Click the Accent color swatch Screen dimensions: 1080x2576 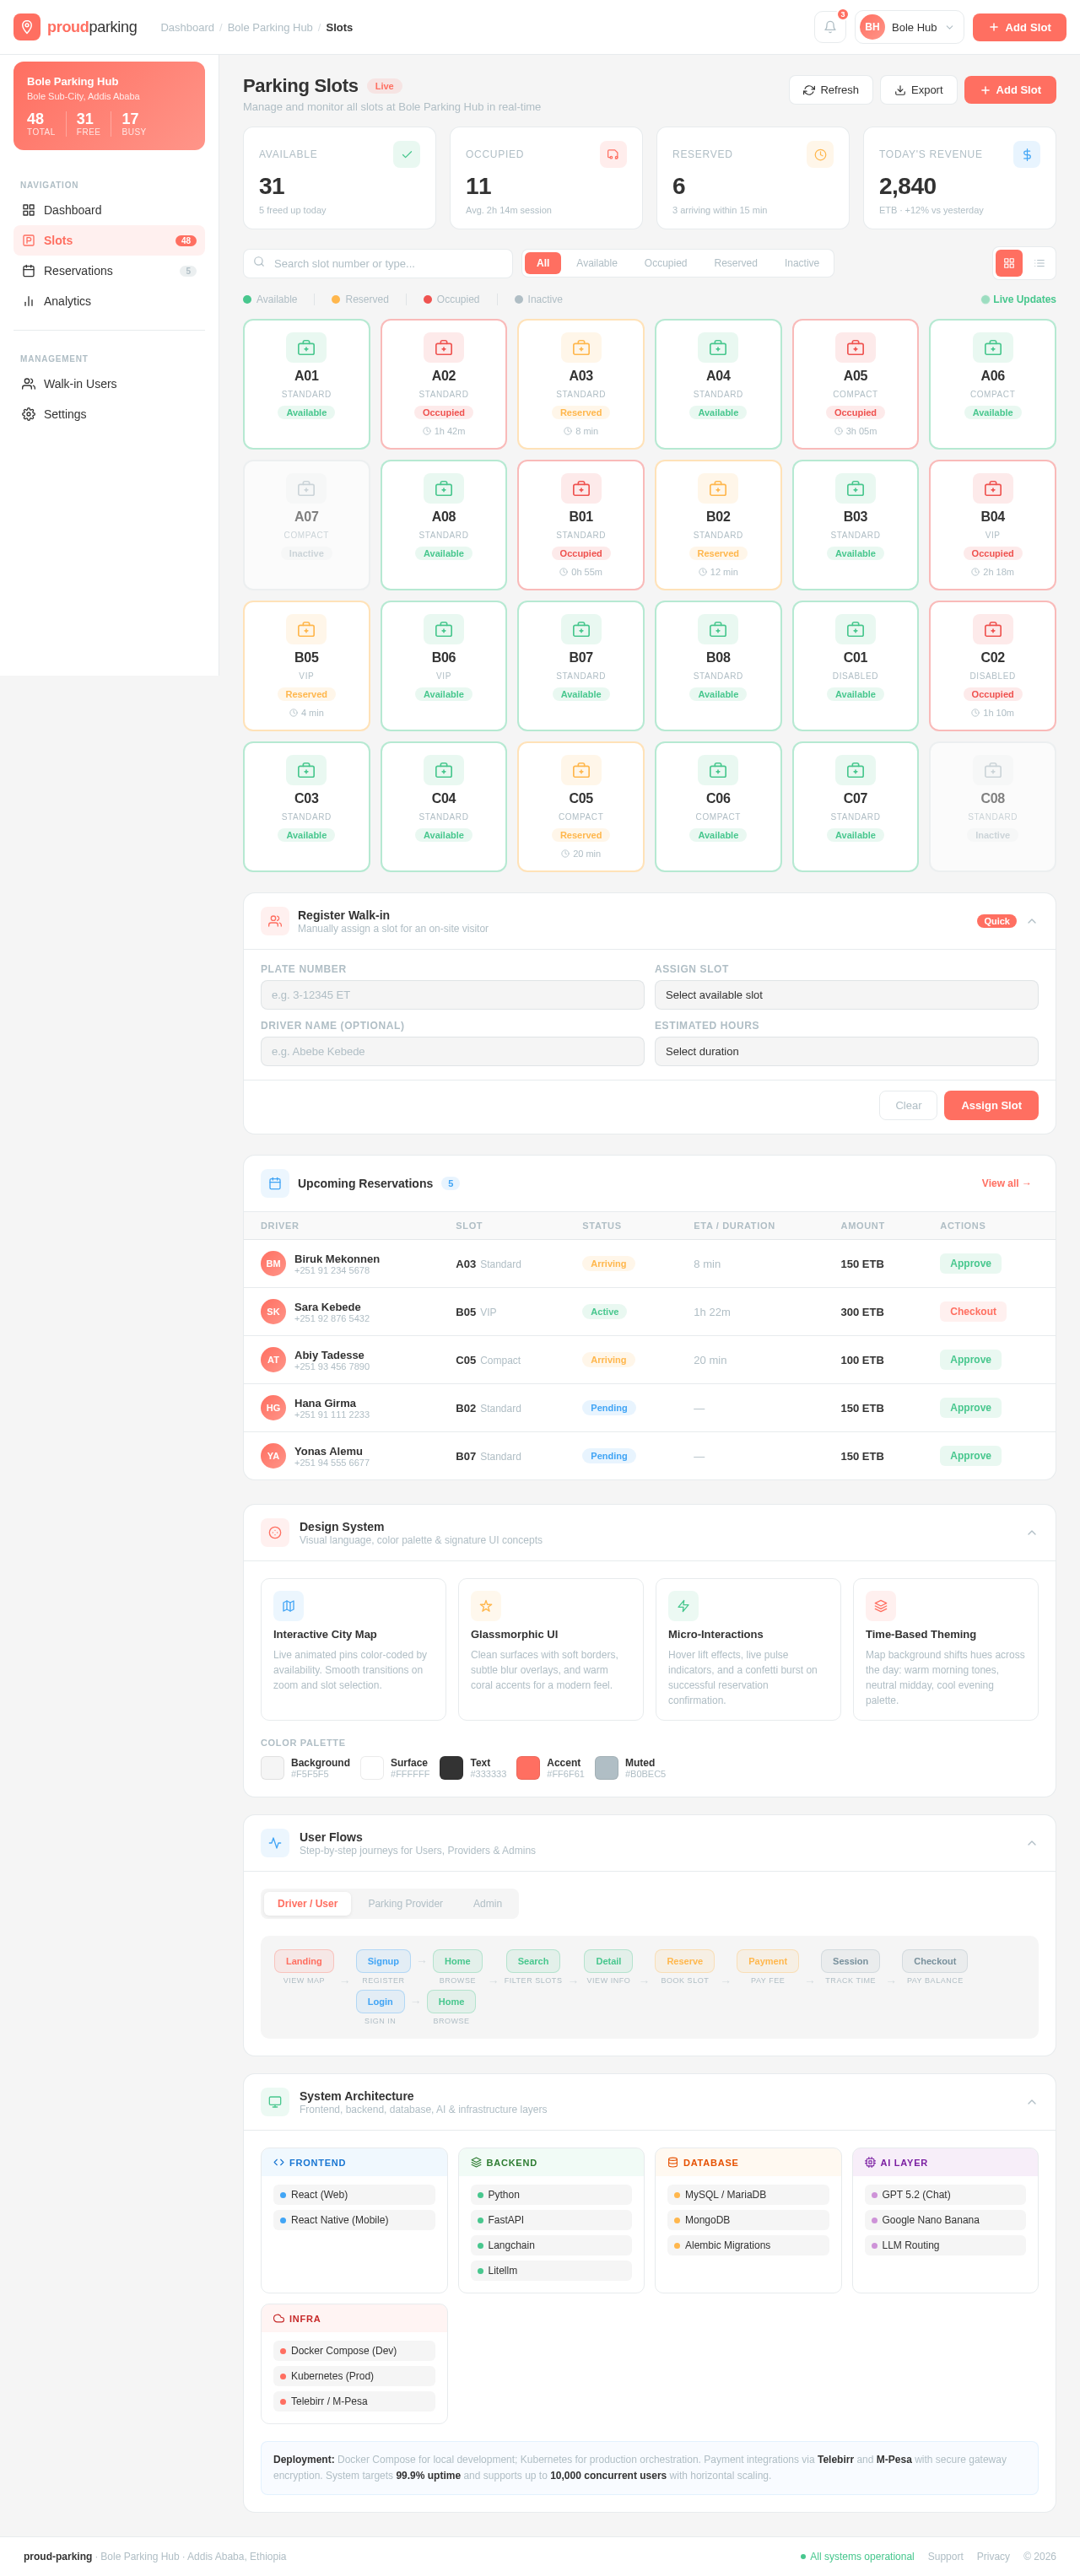pyautogui.click(x=528, y=1767)
